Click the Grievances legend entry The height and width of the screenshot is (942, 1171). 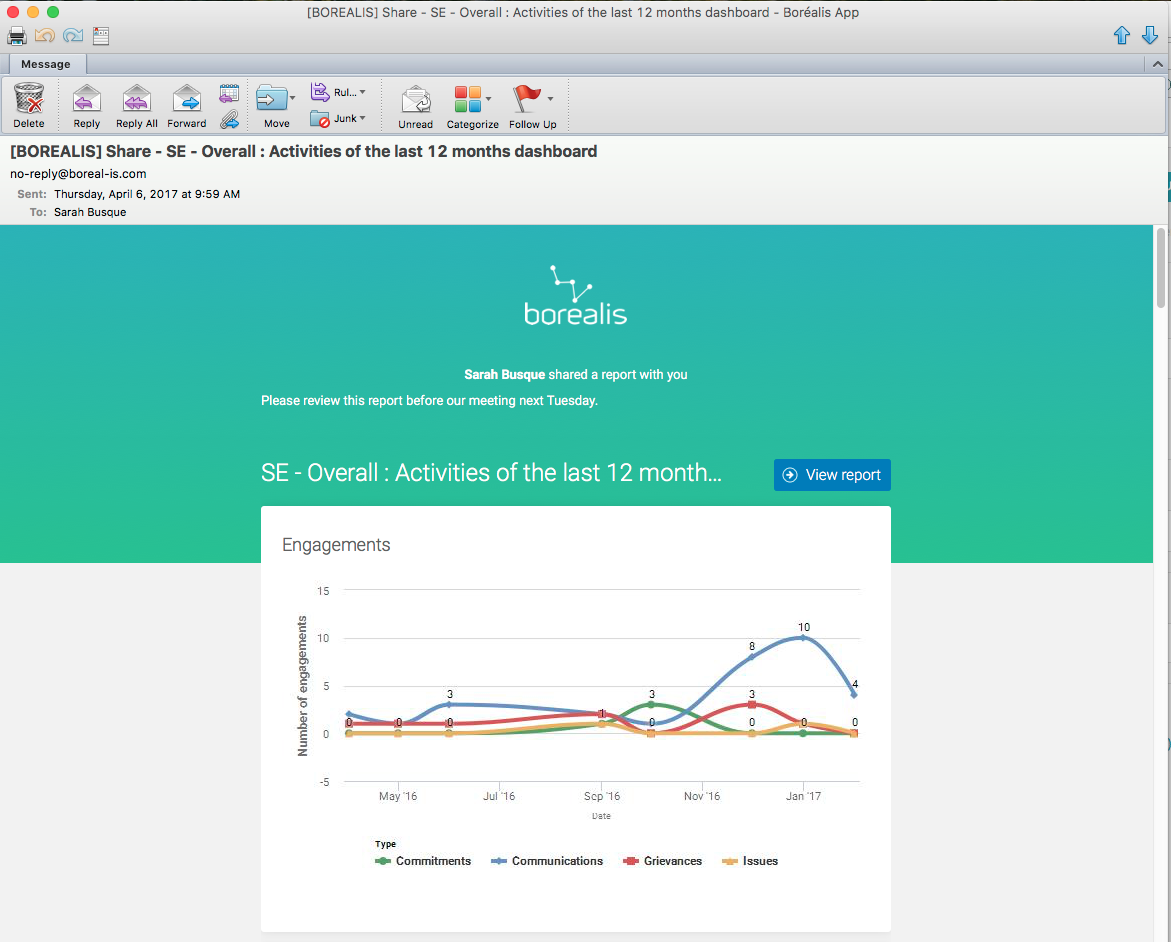pyautogui.click(x=662, y=861)
